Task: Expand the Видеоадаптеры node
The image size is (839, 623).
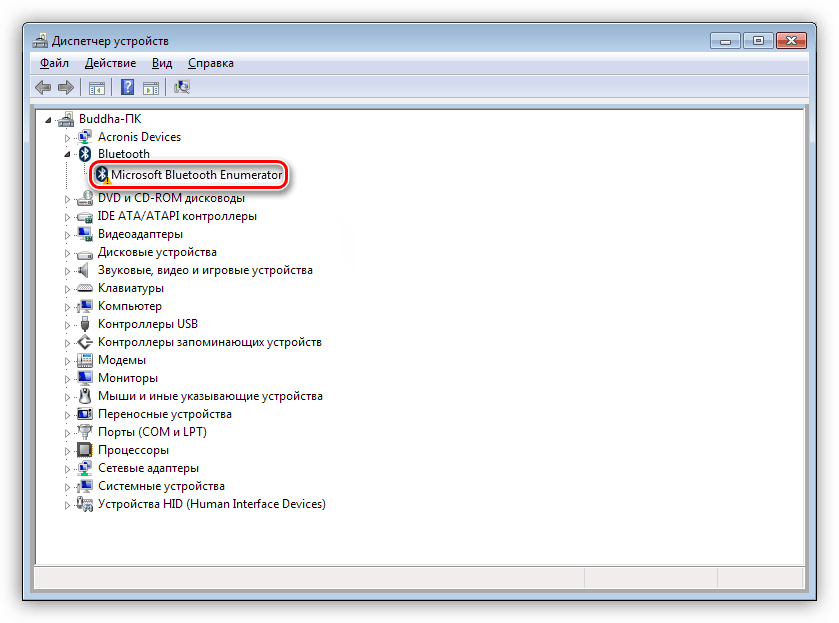Action: click(68, 235)
